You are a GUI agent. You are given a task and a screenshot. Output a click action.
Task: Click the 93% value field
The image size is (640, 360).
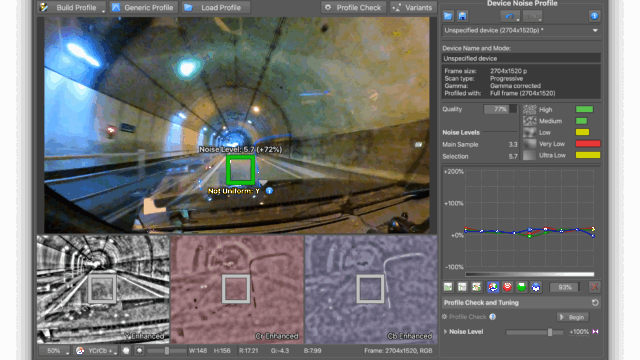(x=565, y=287)
